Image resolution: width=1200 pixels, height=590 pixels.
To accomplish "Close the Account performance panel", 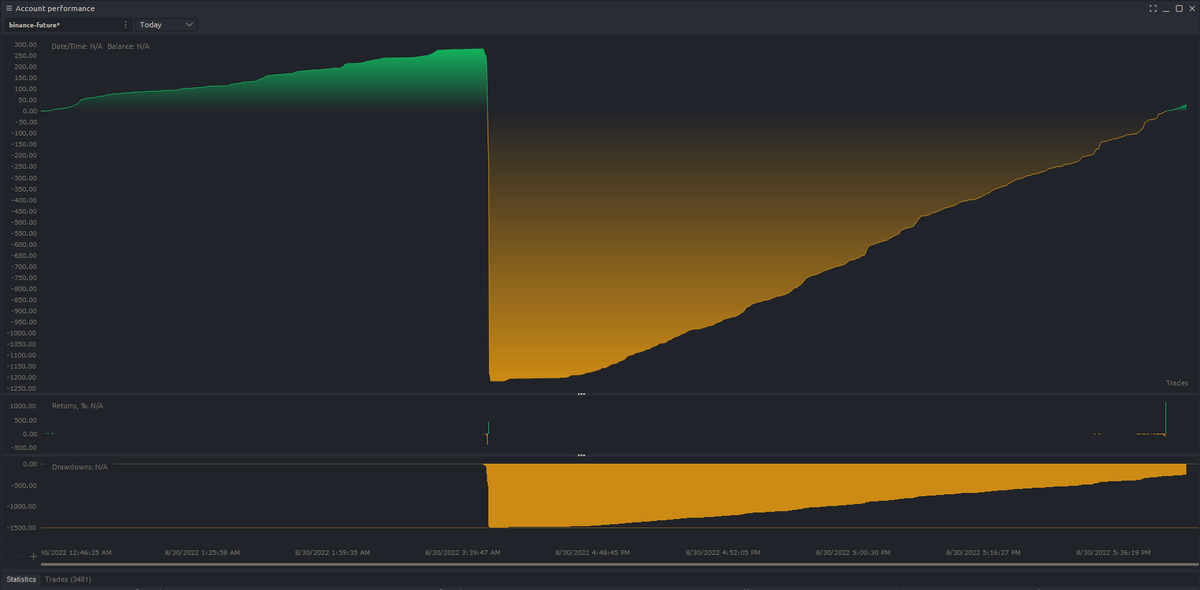I will tap(1191, 8).
